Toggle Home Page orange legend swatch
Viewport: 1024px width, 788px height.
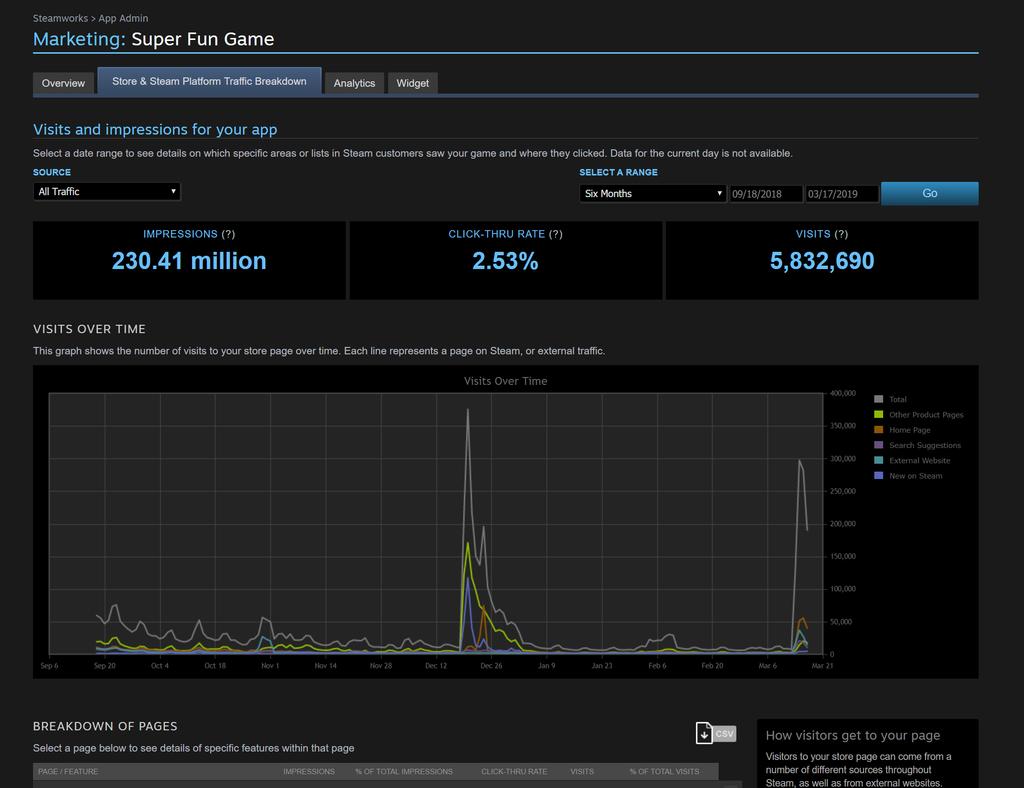878,430
